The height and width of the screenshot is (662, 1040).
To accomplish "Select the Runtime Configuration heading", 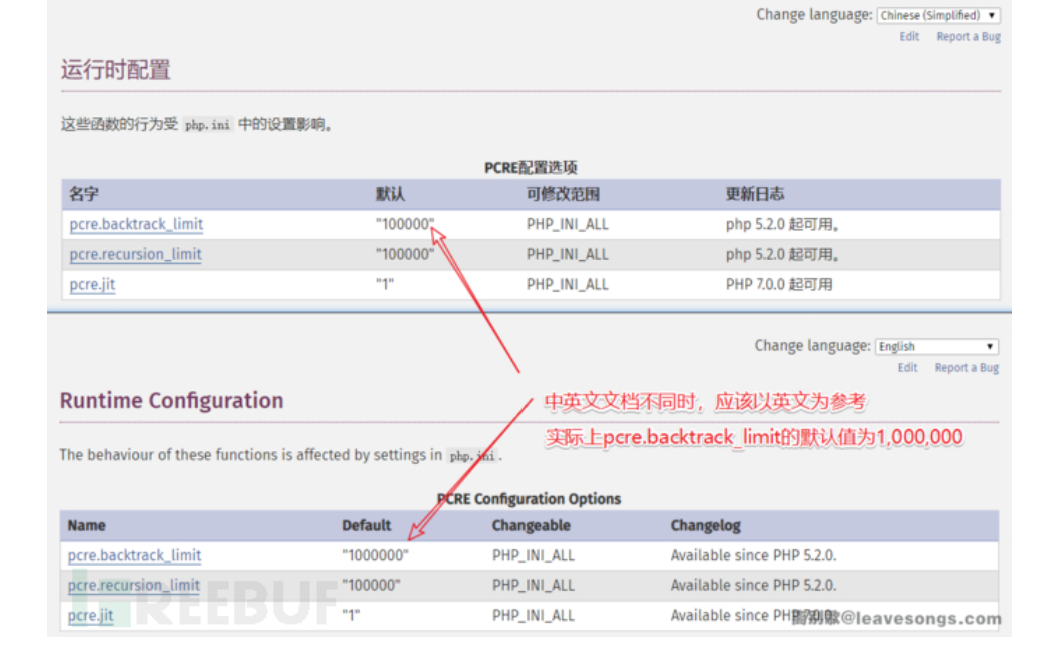I will click(x=171, y=401).
